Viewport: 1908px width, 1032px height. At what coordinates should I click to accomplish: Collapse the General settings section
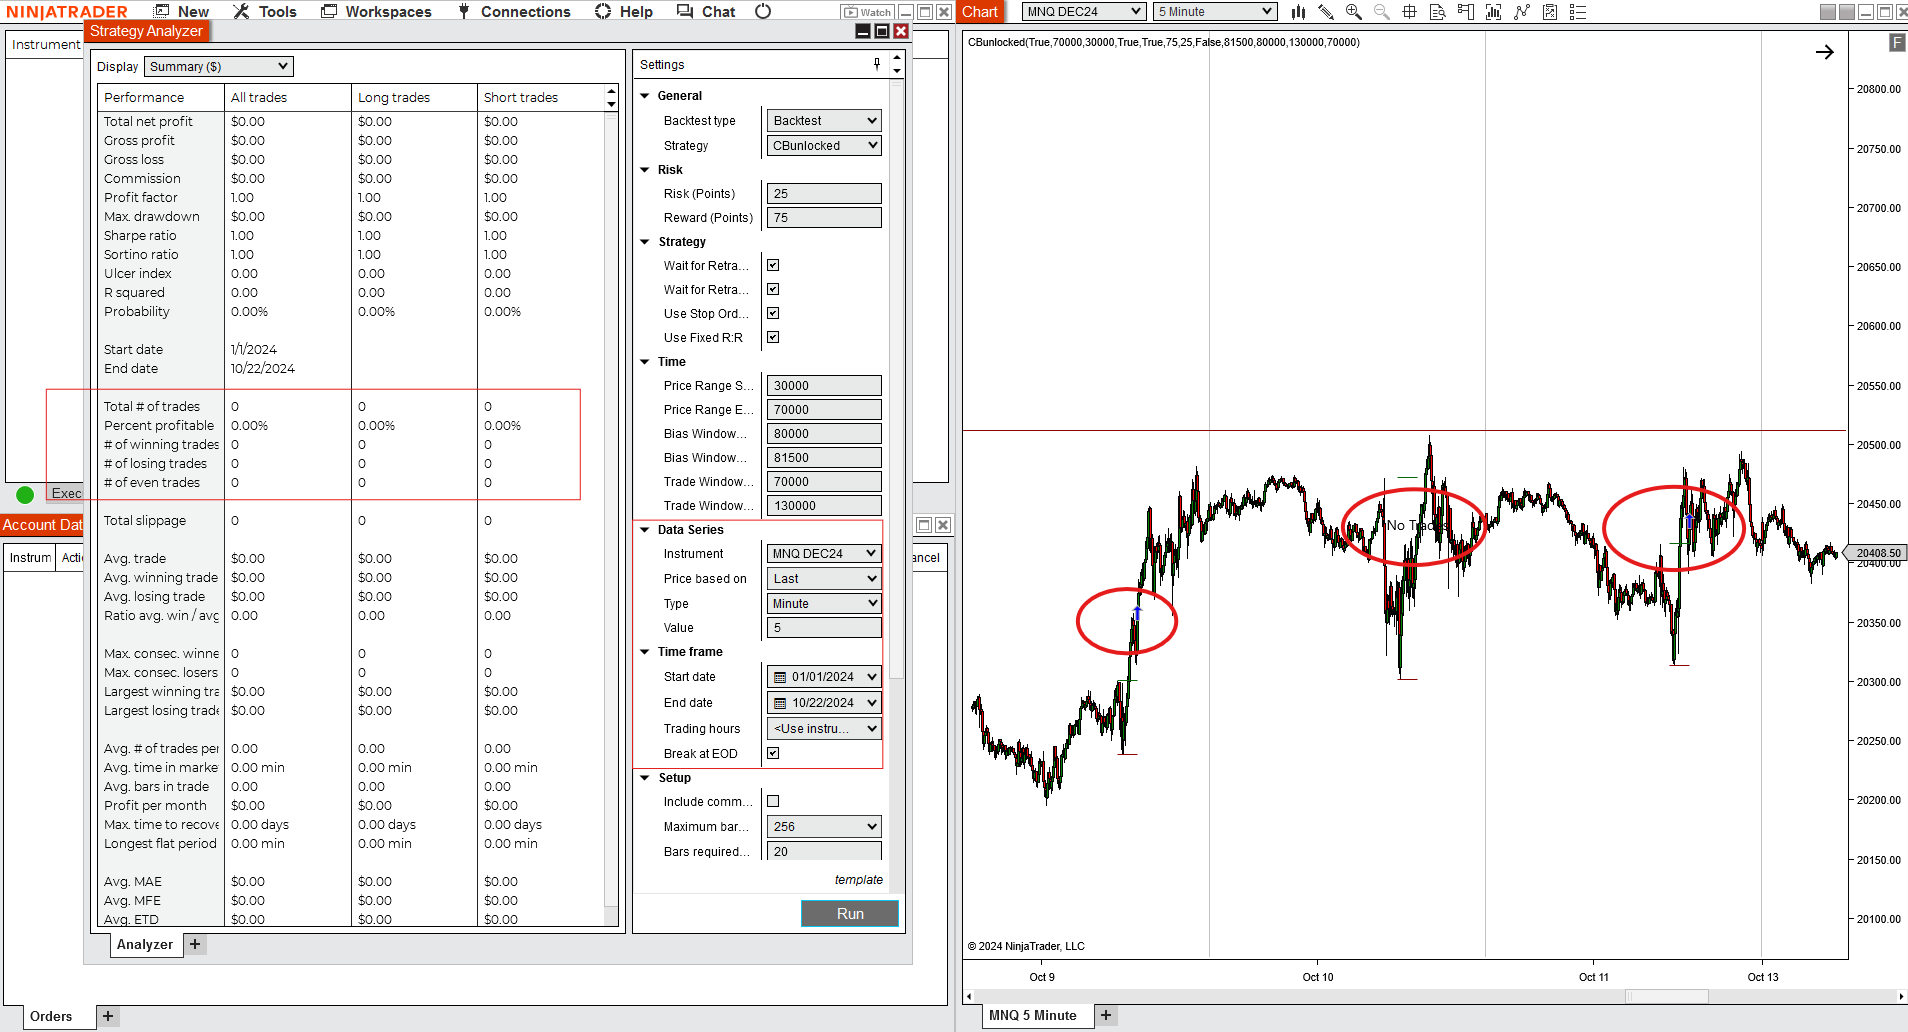click(645, 96)
